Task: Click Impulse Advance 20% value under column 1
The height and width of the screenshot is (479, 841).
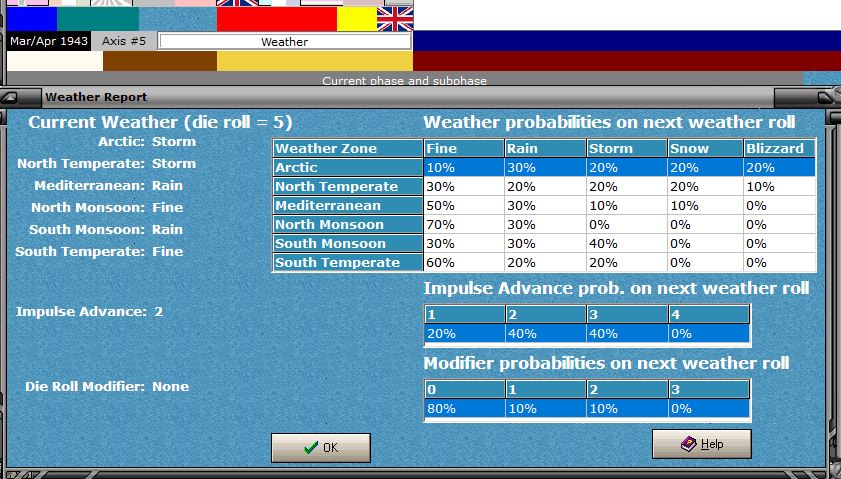Action: [464, 334]
